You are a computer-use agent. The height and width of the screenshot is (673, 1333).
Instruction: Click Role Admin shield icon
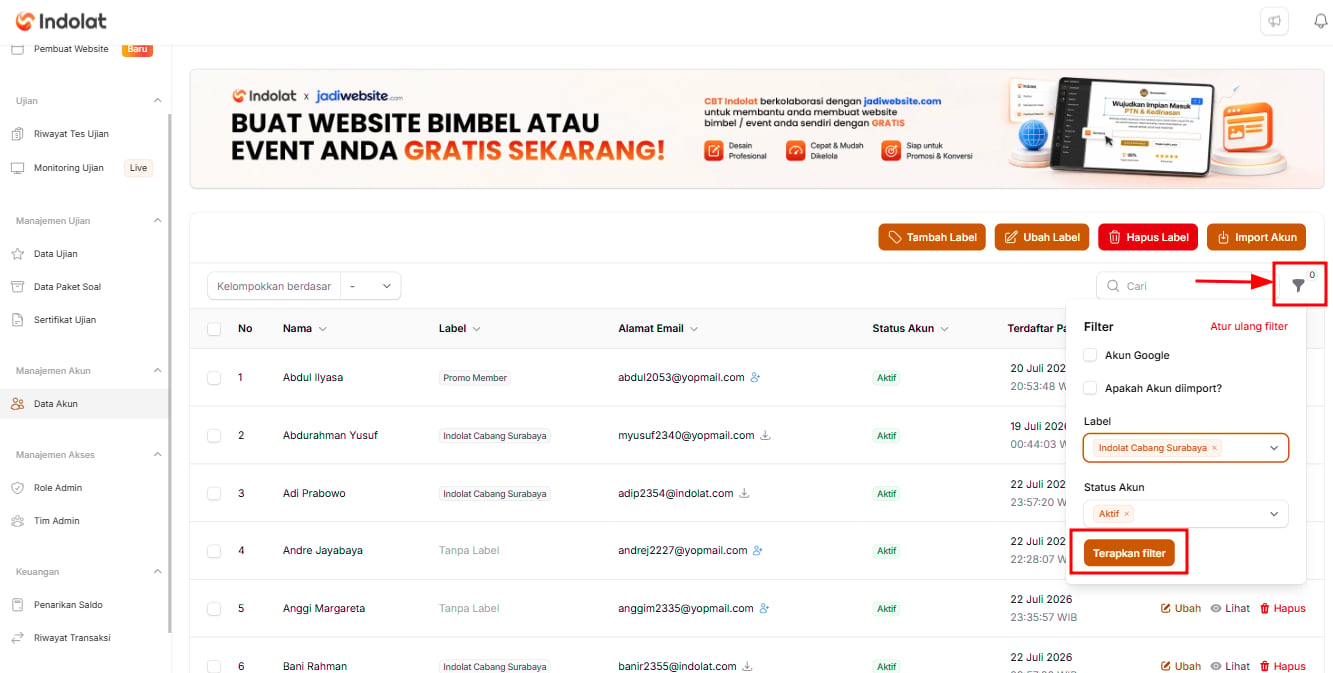point(17,488)
